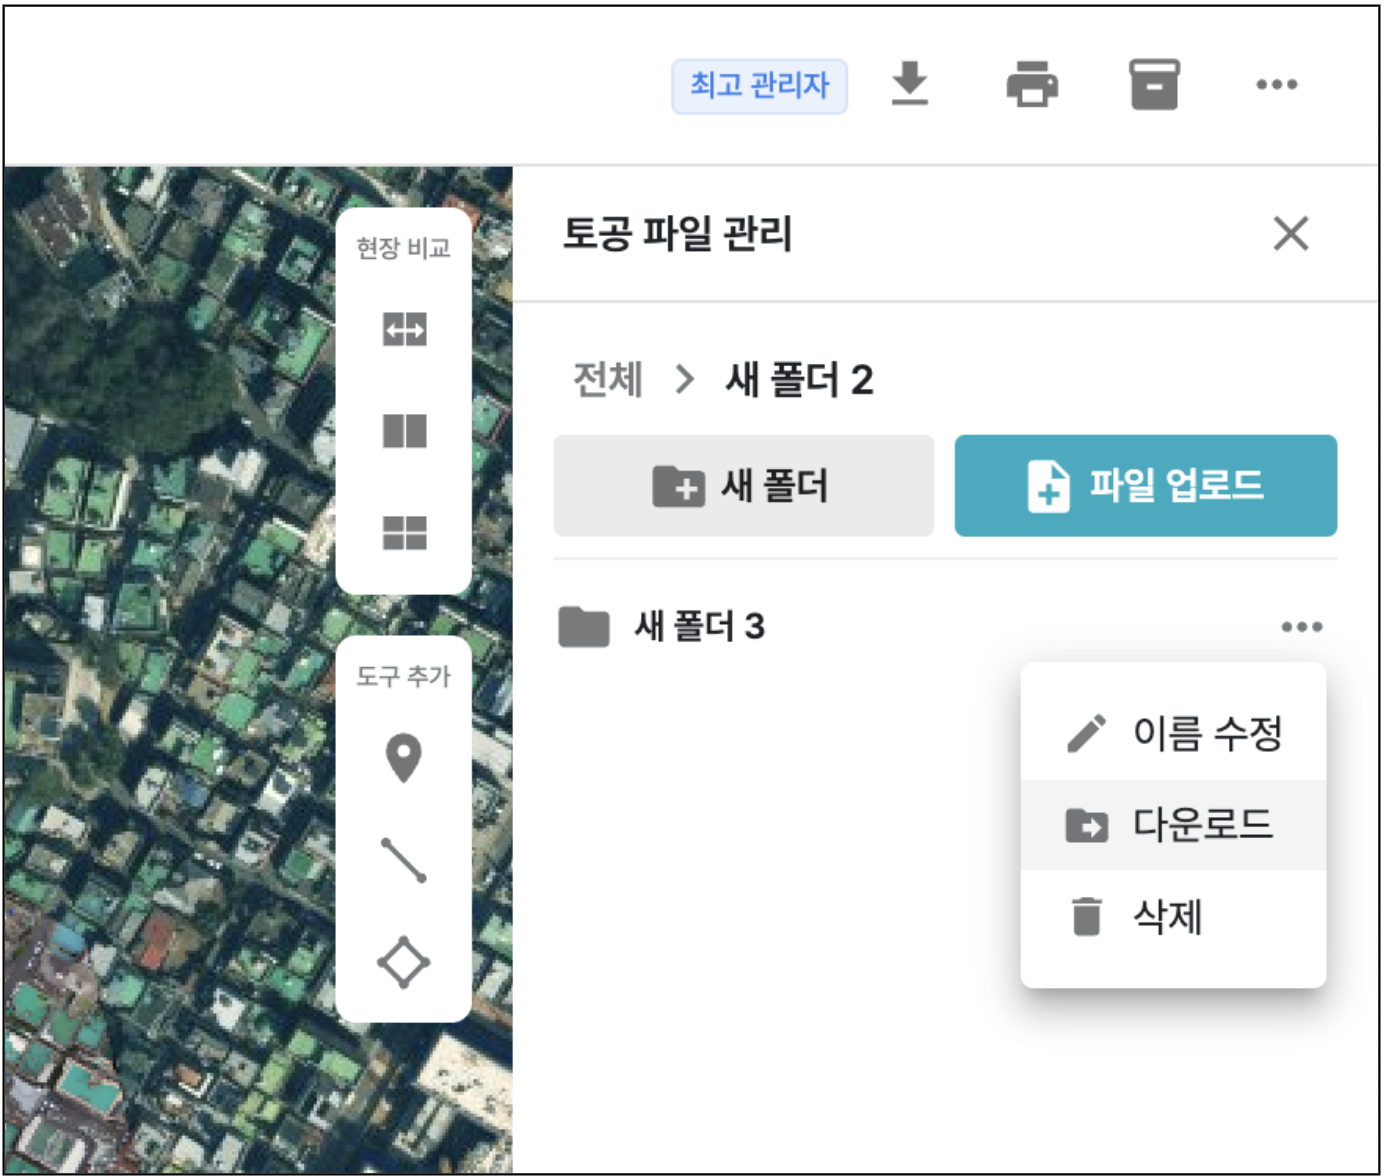The image size is (1386, 1176).
Task: Navigate to 전체 in breadcrumb
Action: (607, 380)
